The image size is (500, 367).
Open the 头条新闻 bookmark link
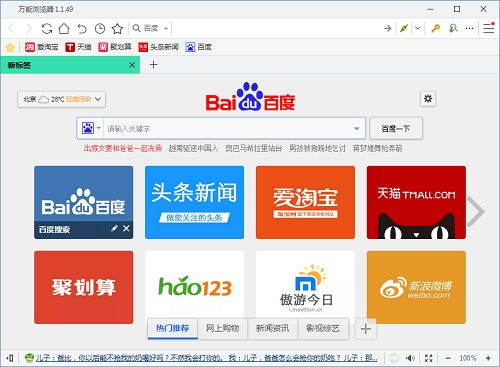(159, 47)
